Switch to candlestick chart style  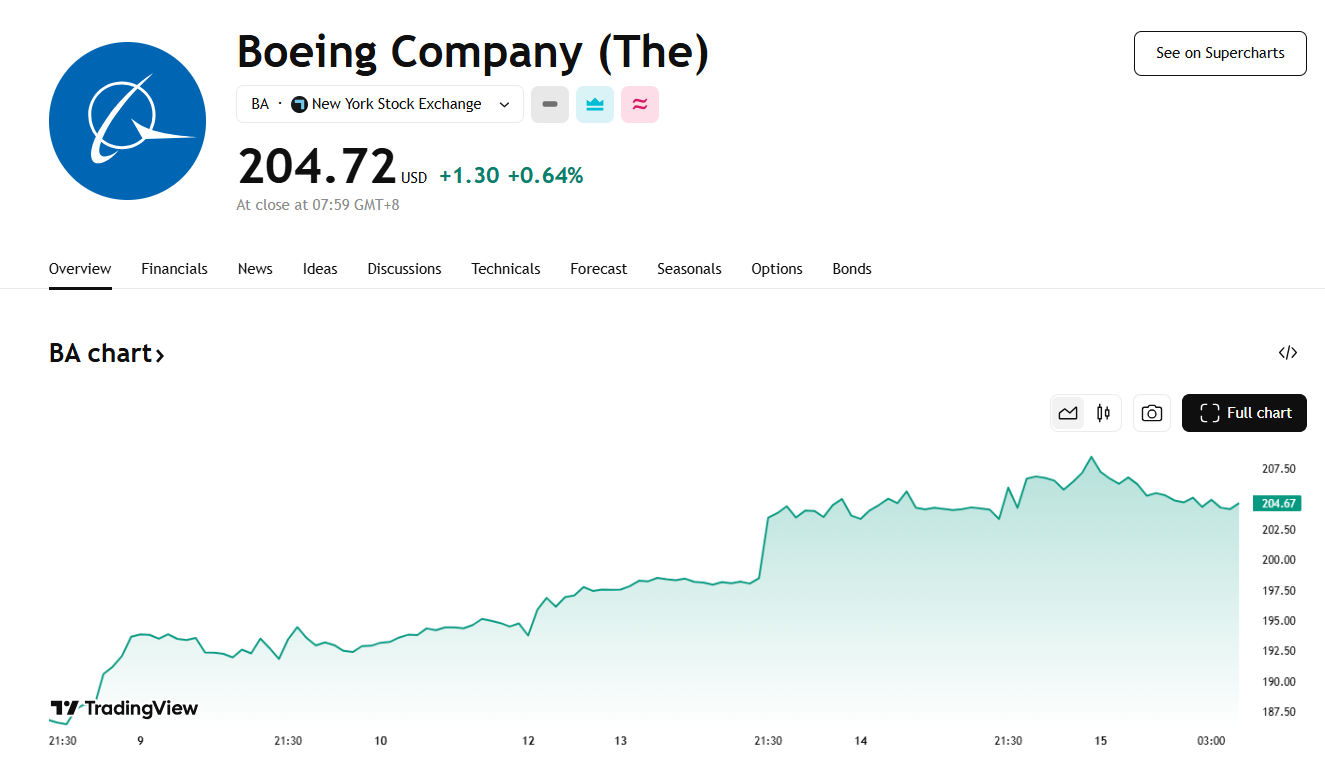tap(1103, 413)
